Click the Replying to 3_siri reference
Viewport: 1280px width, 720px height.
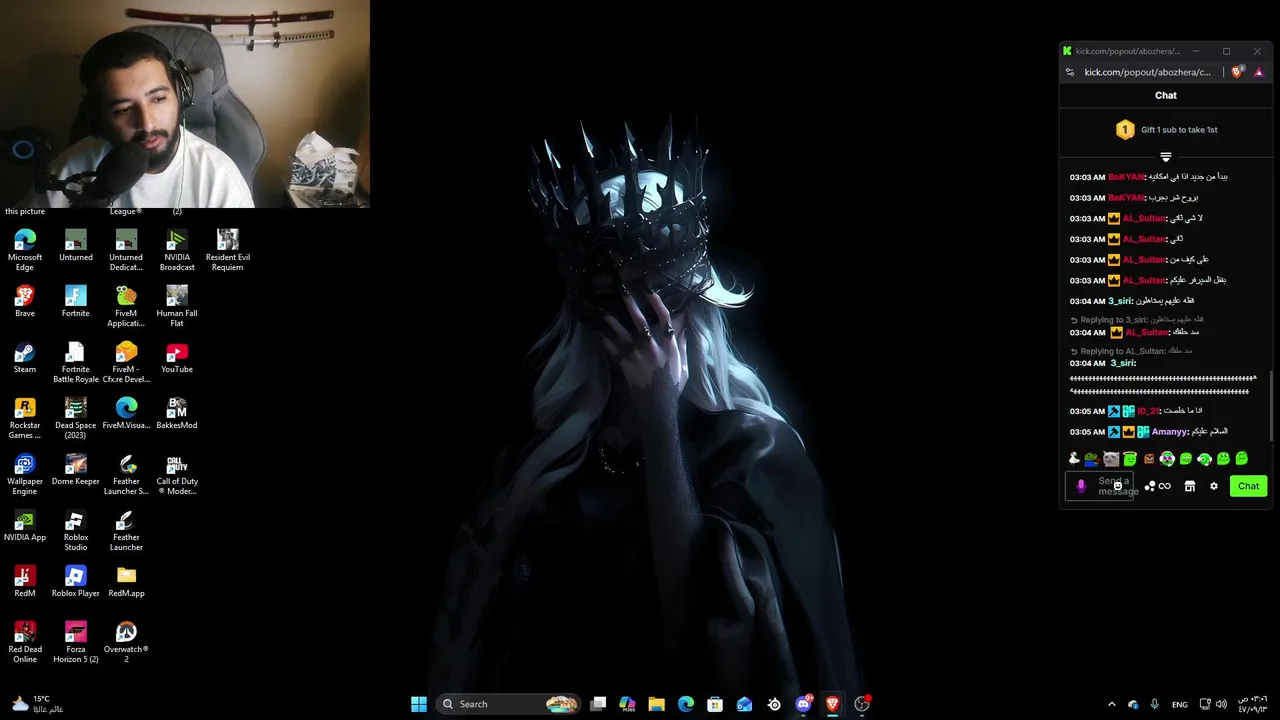1137,320
